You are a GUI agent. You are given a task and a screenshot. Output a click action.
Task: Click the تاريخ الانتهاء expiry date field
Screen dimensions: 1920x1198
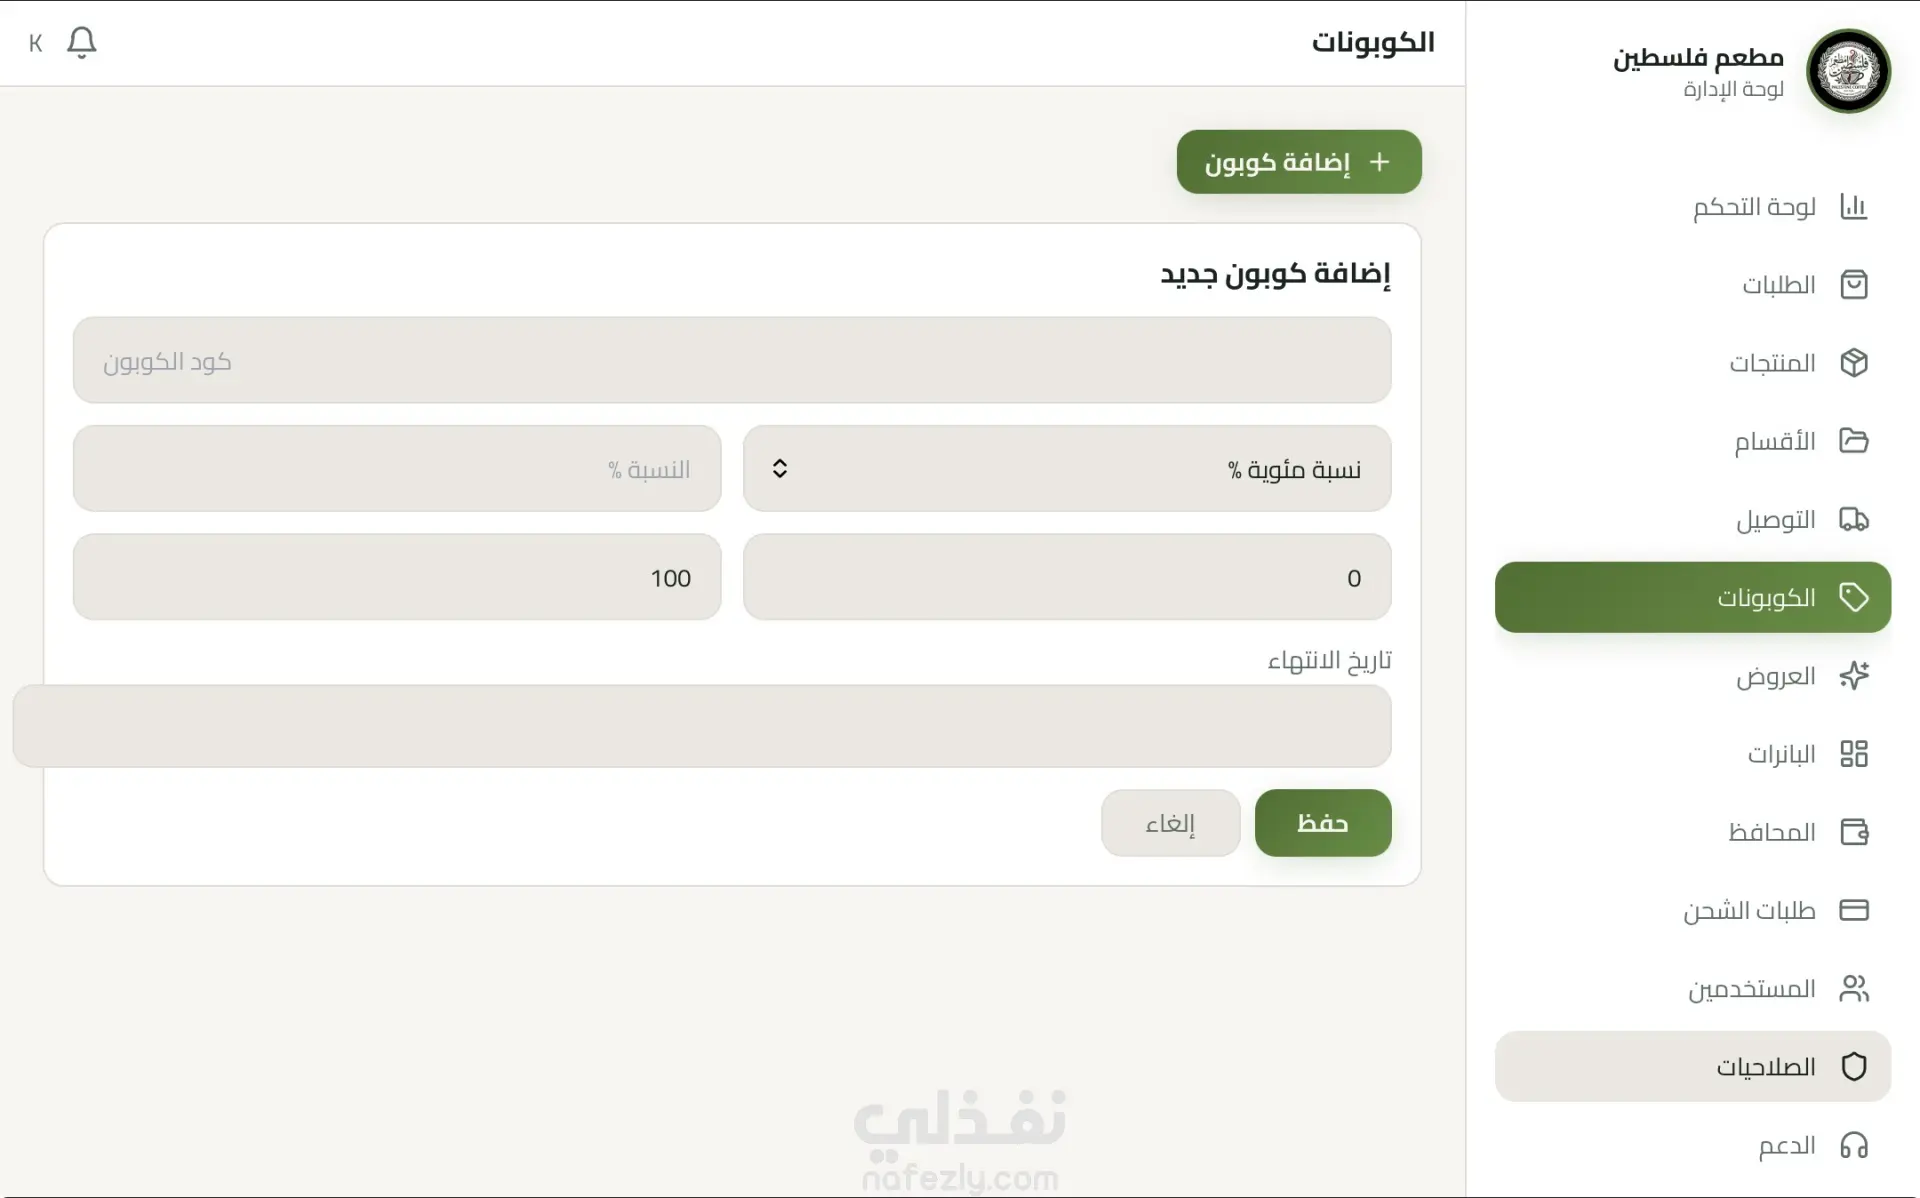tap(702, 726)
